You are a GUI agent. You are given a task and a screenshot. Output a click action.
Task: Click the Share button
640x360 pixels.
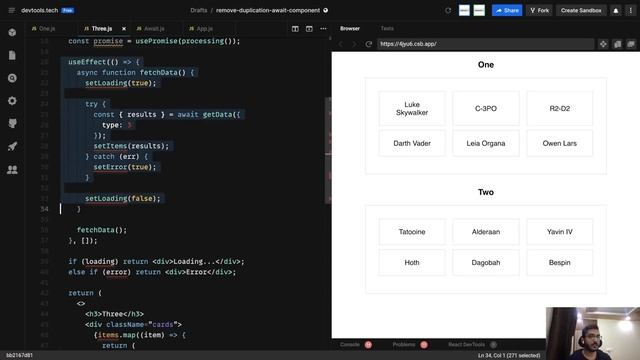point(507,11)
